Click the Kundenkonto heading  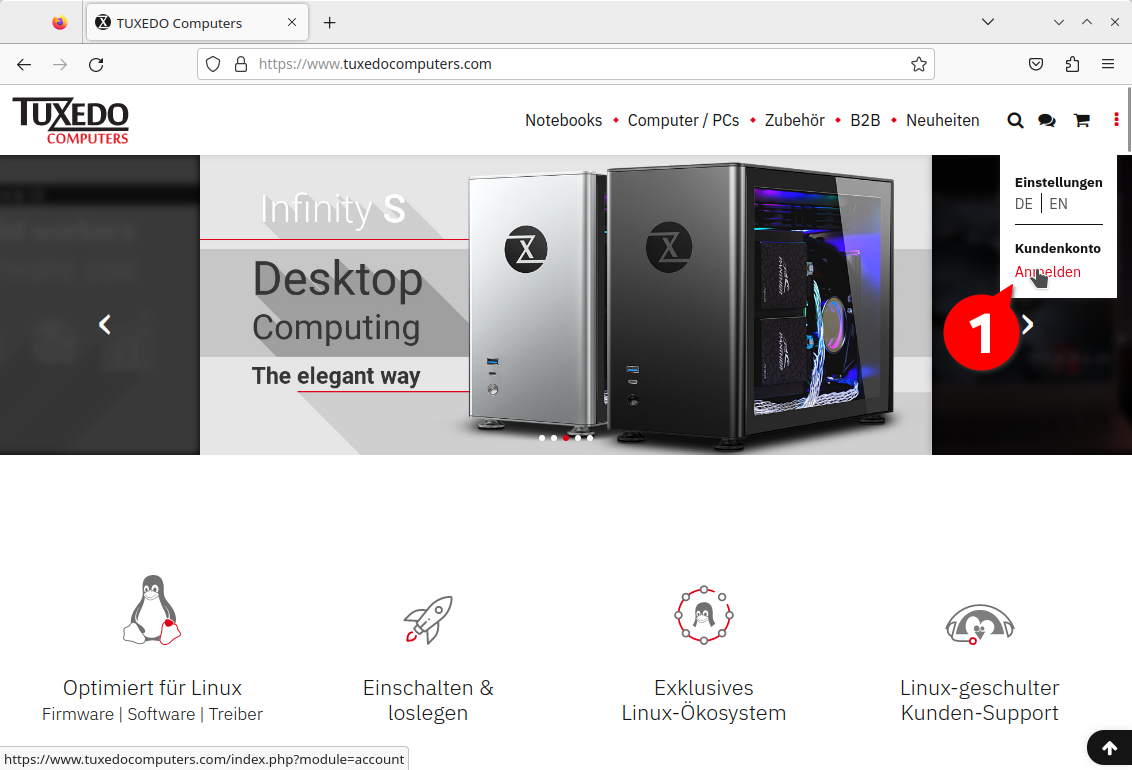tap(1058, 248)
